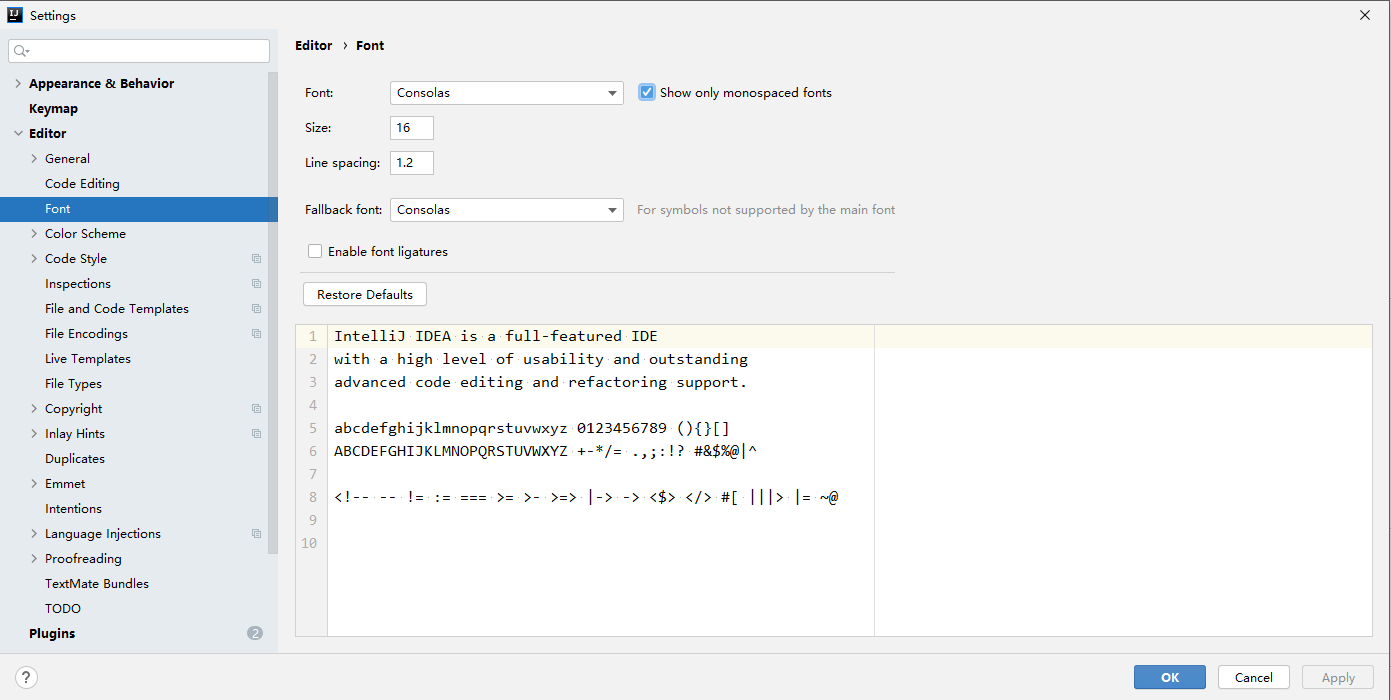1391x700 pixels.
Task: Click into the settings search field
Action: point(139,51)
